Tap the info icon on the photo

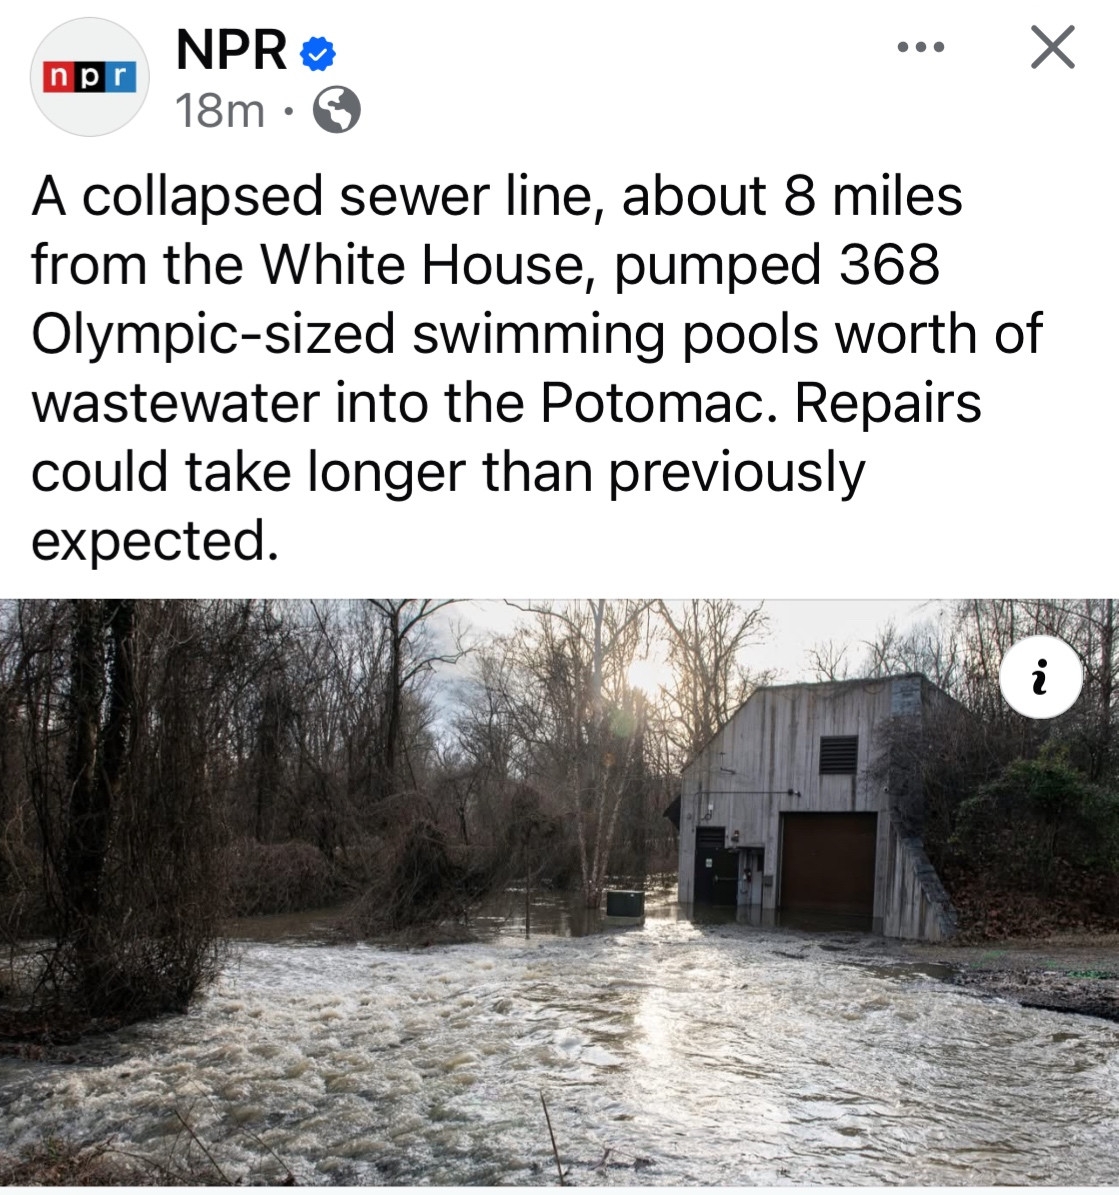click(x=1040, y=677)
